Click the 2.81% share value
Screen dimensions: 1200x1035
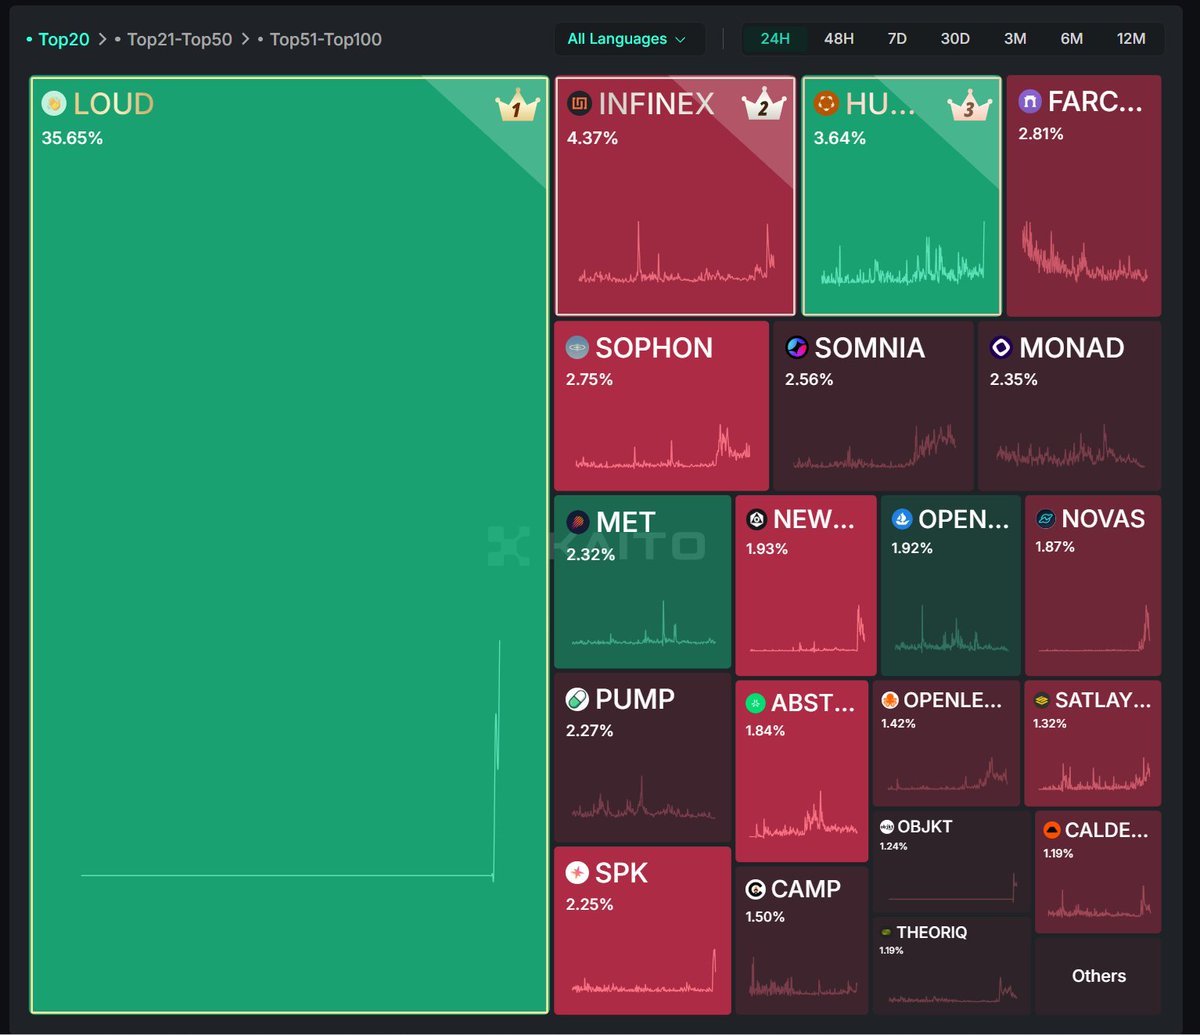[x=1041, y=134]
